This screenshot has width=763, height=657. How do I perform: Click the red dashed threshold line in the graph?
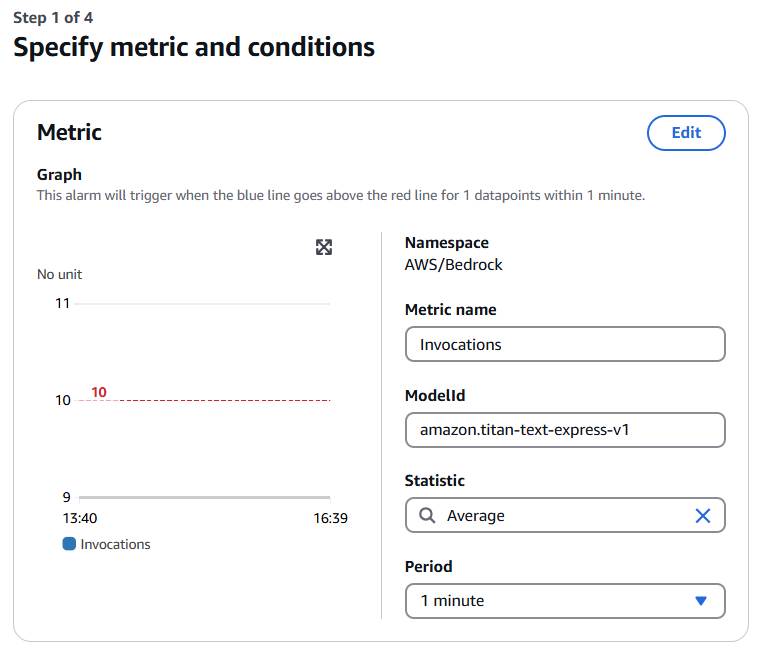pyautogui.click(x=220, y=400)
